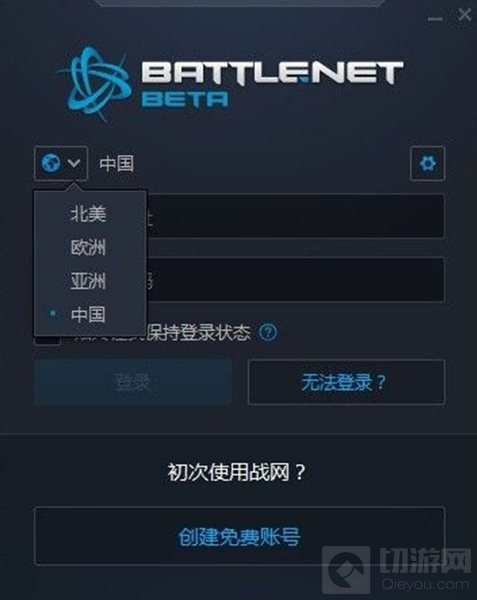Click the BATTLE.NET BETA title text

(272, 84)
